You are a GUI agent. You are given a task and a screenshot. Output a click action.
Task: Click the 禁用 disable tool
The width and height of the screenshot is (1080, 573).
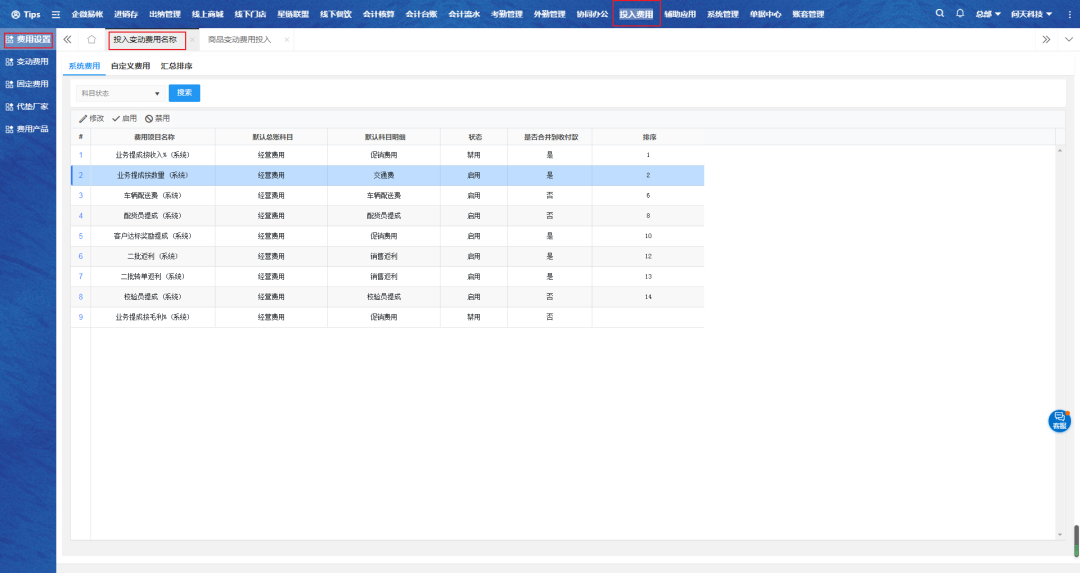pyautogui.click(x=157, y=118)
